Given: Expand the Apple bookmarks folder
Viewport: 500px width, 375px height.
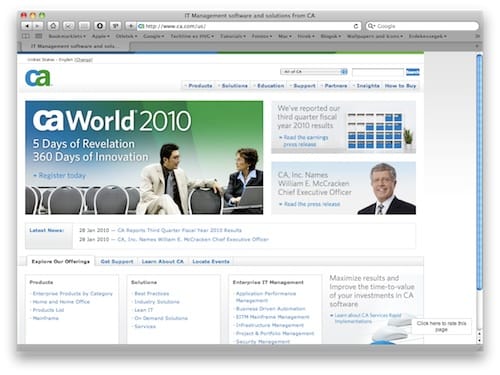Looking at the screenshot, I should [x=100, y=36].
